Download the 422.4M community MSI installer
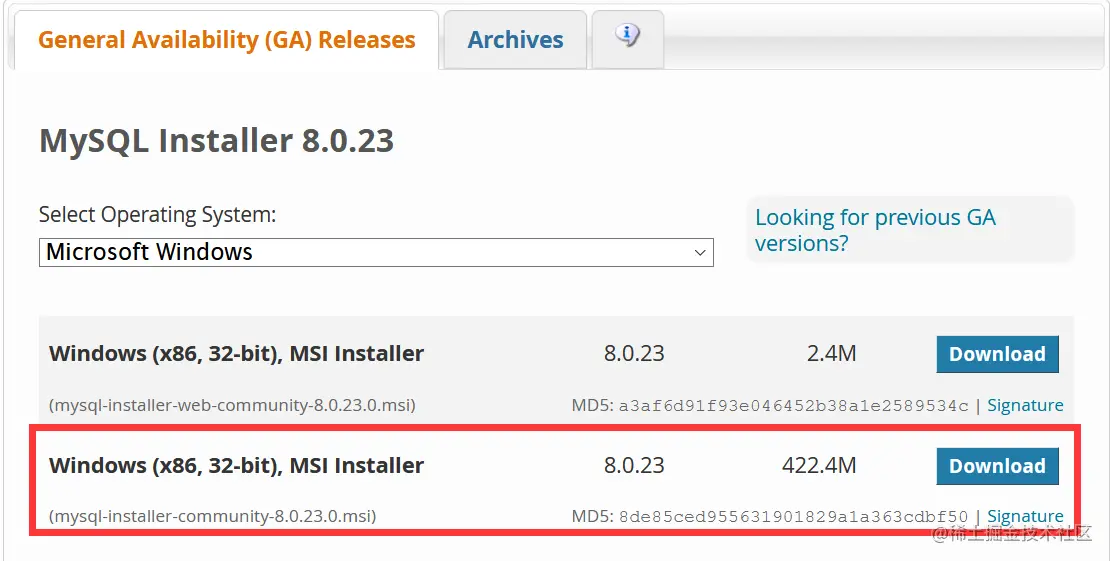The image size is (1110, 561). click(997, 466)
